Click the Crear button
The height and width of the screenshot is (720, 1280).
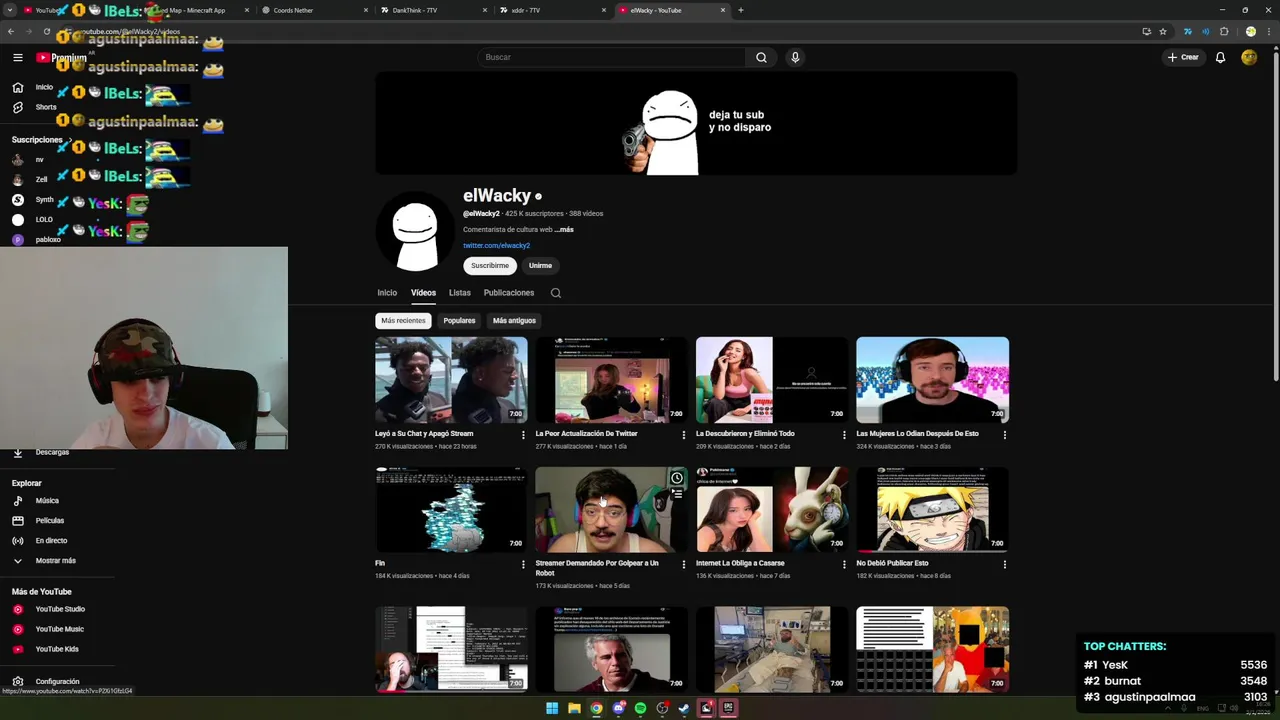tap(1183, 57)
